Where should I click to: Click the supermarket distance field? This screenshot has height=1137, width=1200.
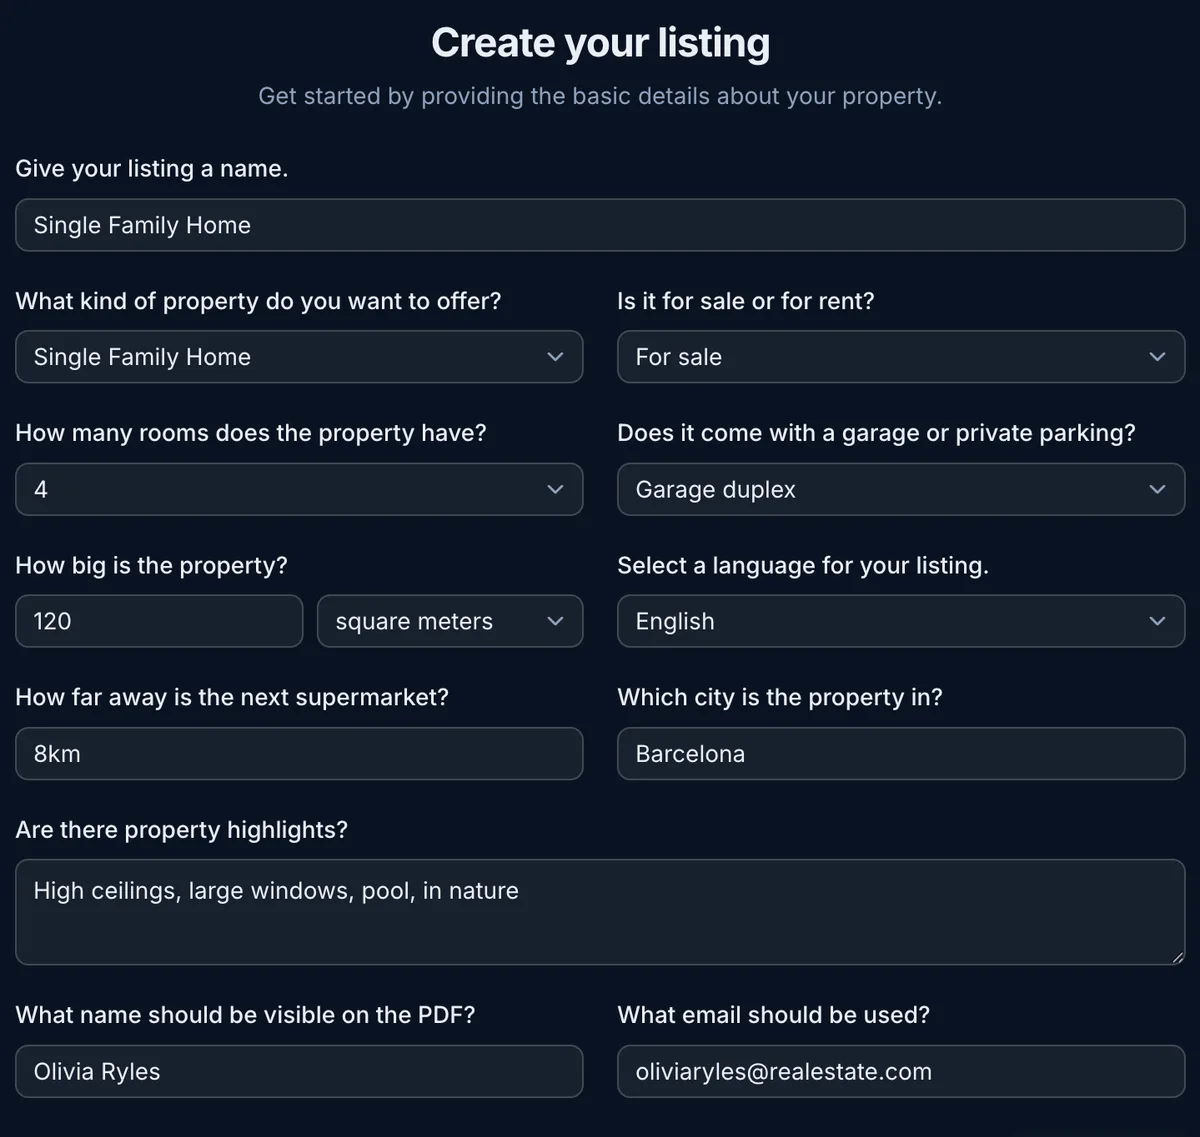click(x=299, y=753)
